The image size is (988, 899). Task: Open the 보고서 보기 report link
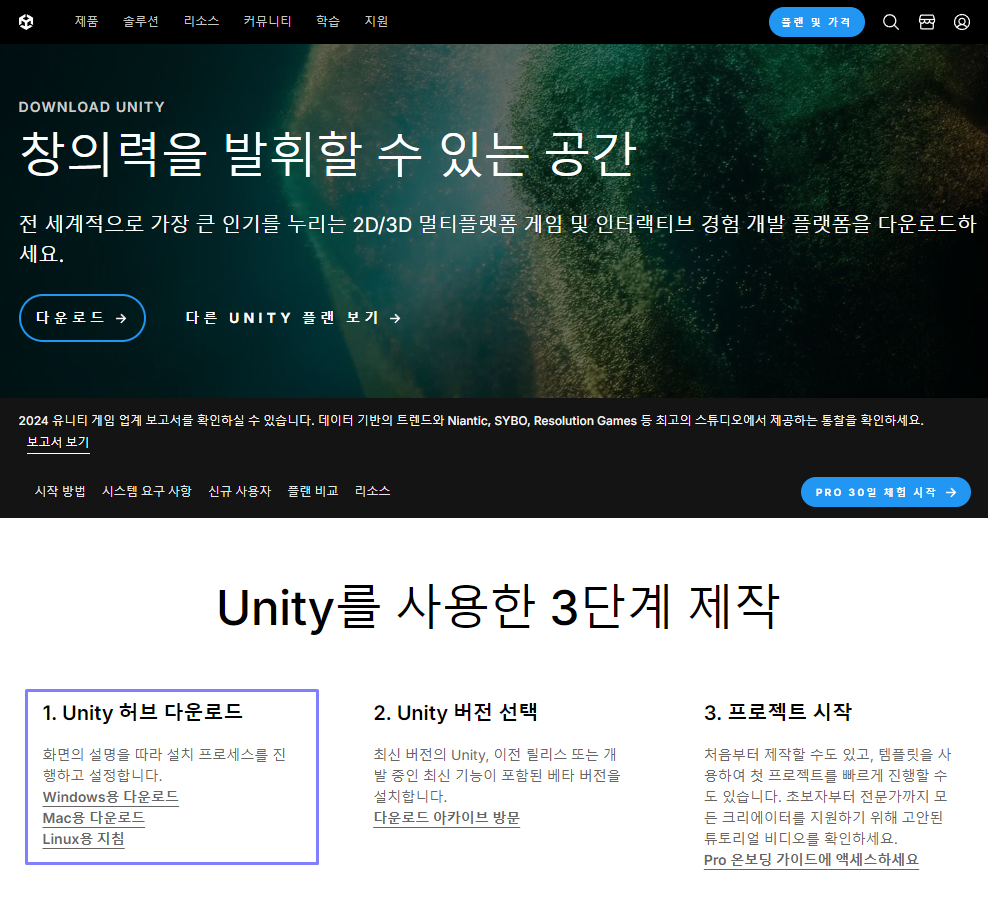(59, 441)
